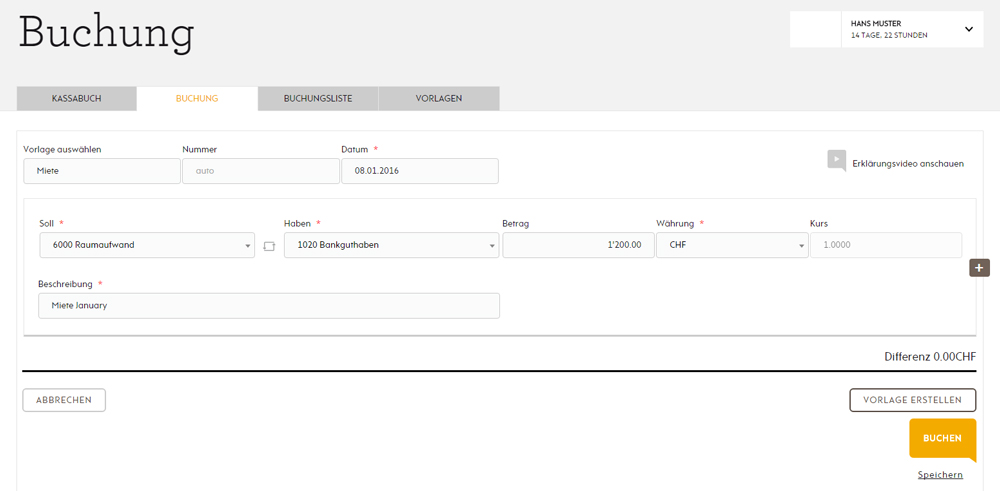Click the Erklärungsvideo anschauen link text
The image size is (1000, 491).
coord(908,164)
